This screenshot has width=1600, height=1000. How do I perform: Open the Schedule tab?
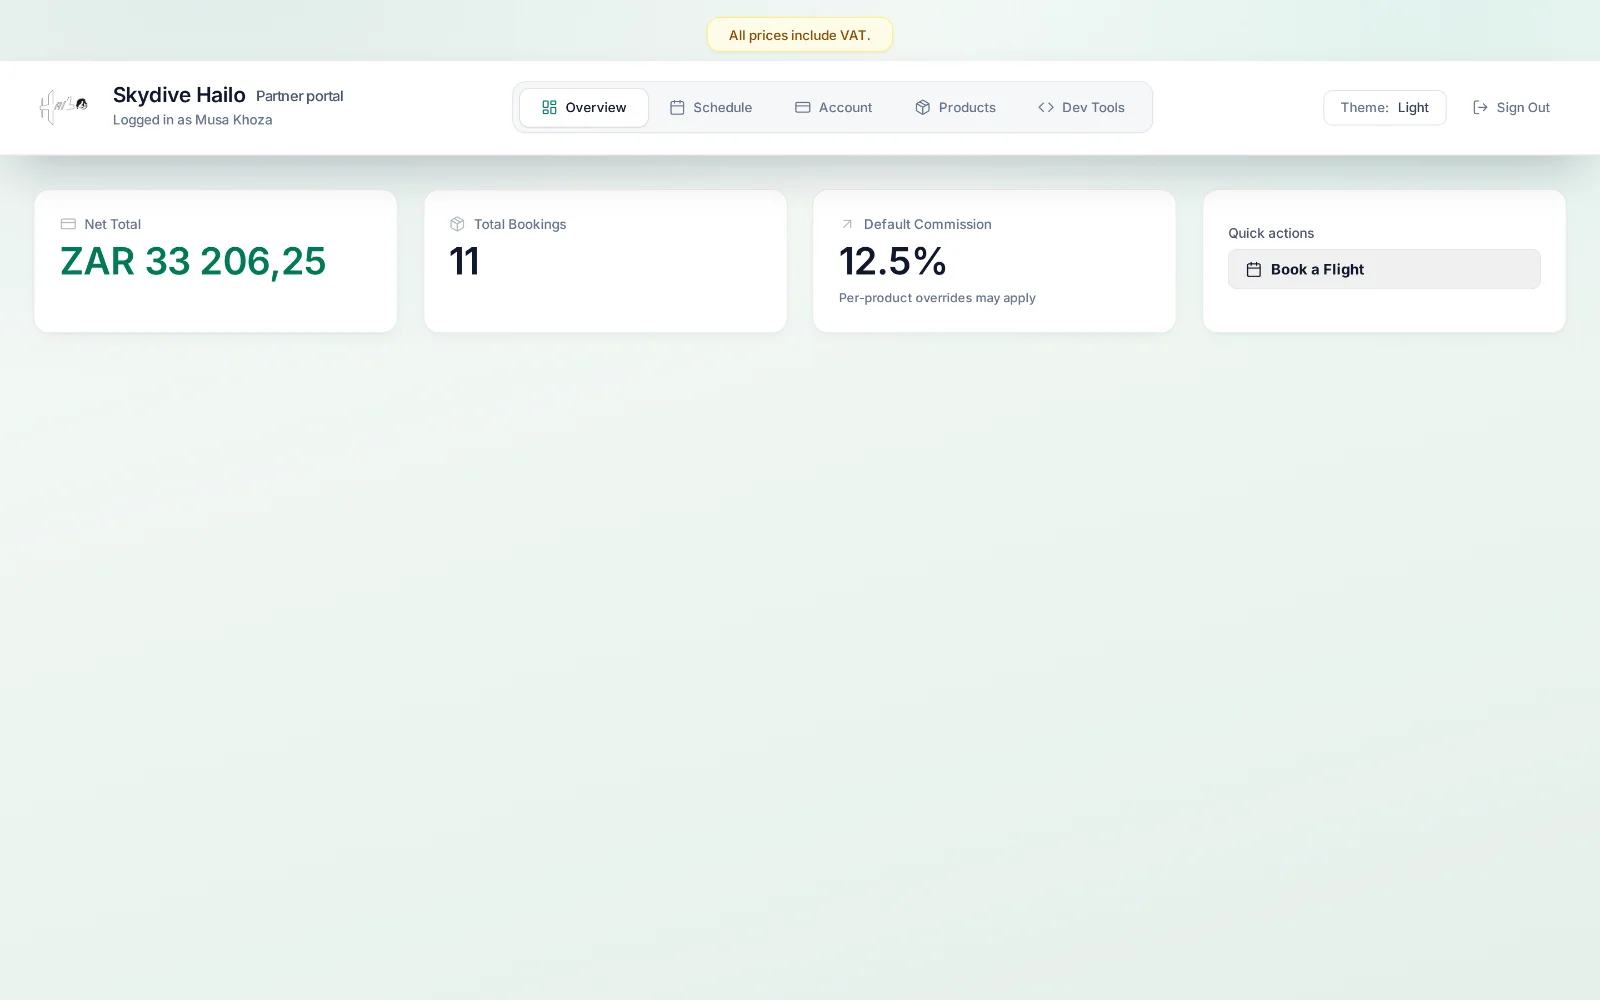tap(711, 107)
